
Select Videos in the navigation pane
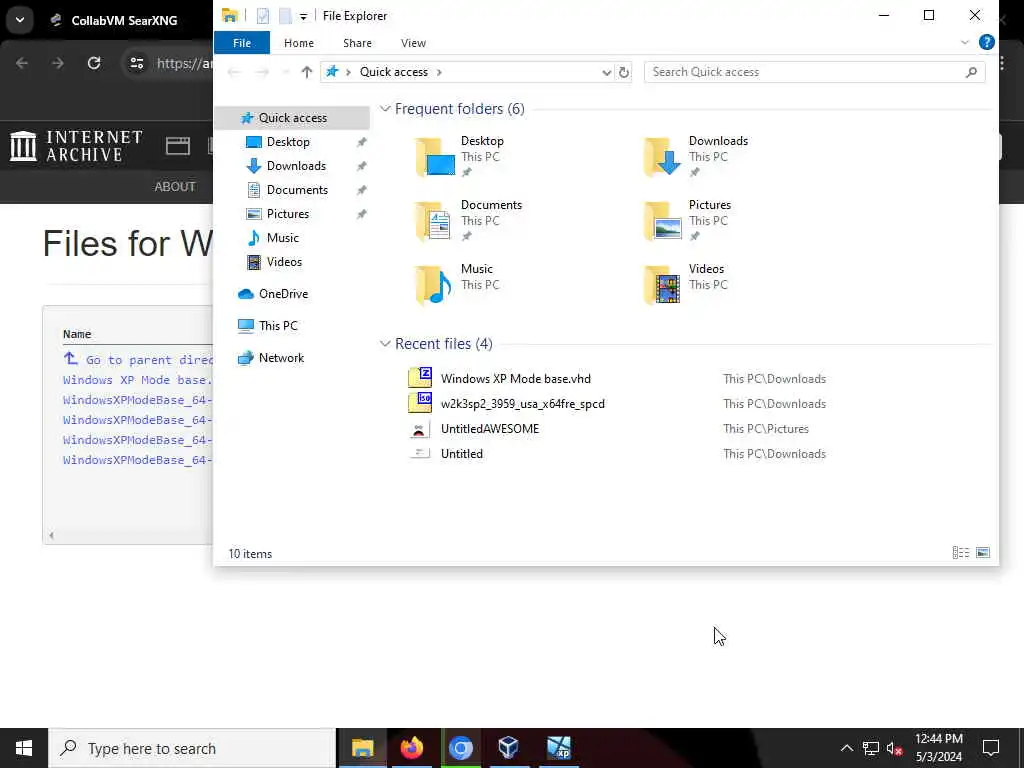pyautogui.click(x=284, y=262)
